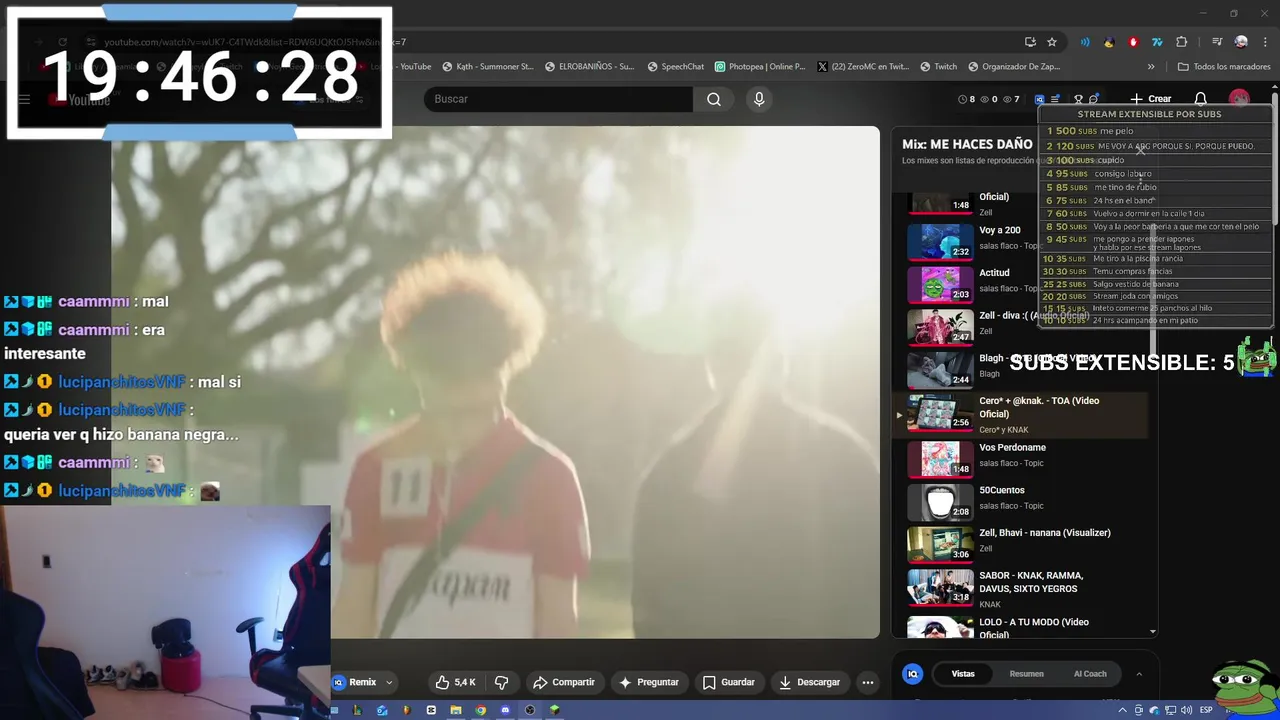The height and width of the screenshot is (720, 1280).
Task: Focus the Buscar search field
Action: pos(559,99)
